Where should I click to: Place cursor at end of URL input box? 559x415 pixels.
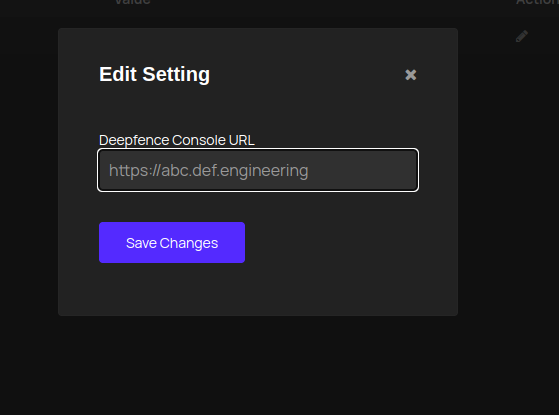click(406, 170)
